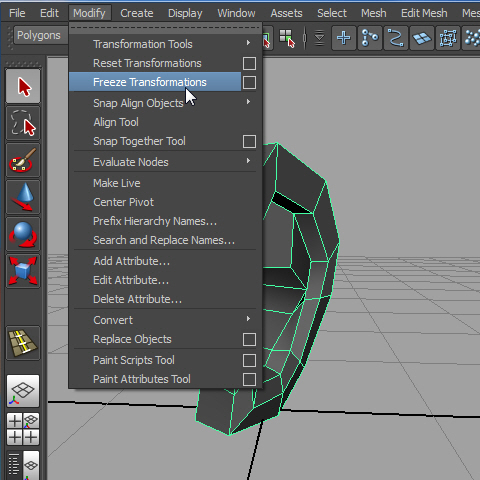This screenshot has height=480, width=480.
Task: Open the Polygons menu set dropdown
Action: 40,35
